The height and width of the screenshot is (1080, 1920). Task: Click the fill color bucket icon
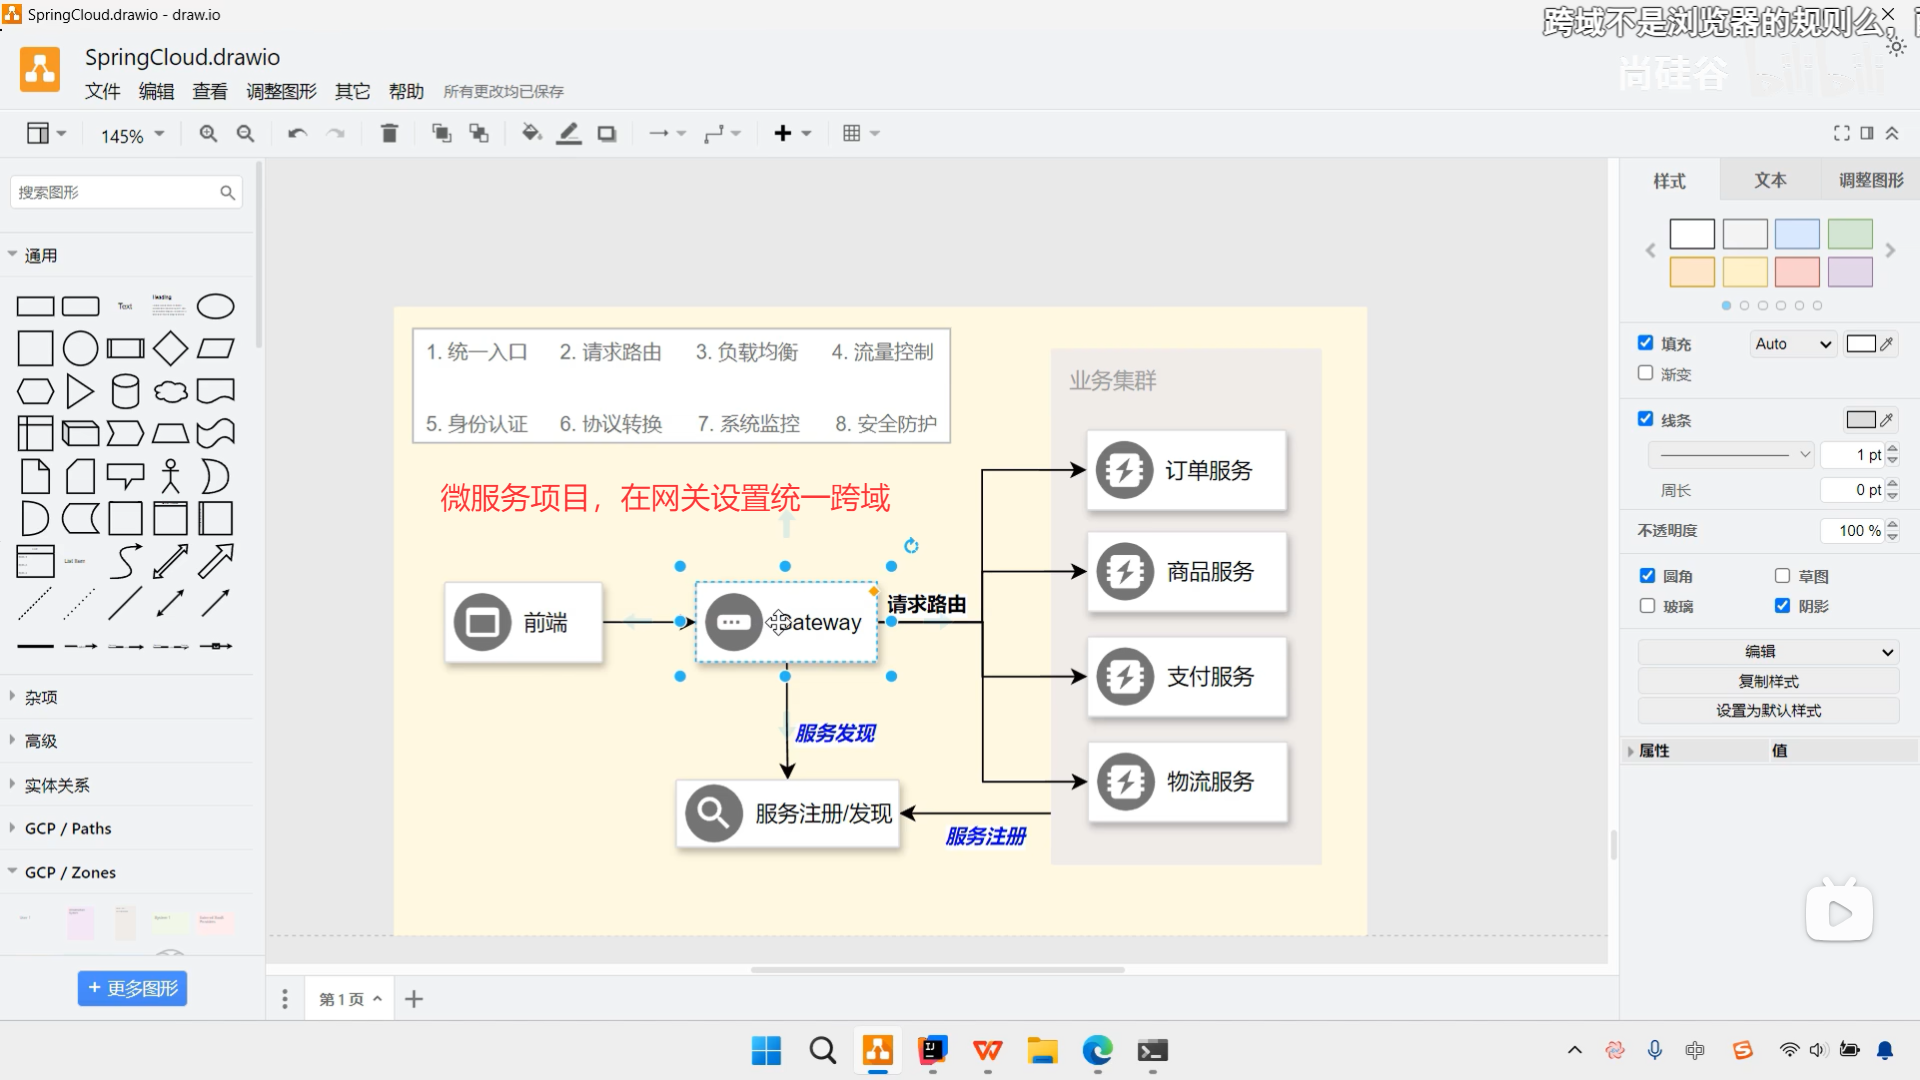click(531, 133)
